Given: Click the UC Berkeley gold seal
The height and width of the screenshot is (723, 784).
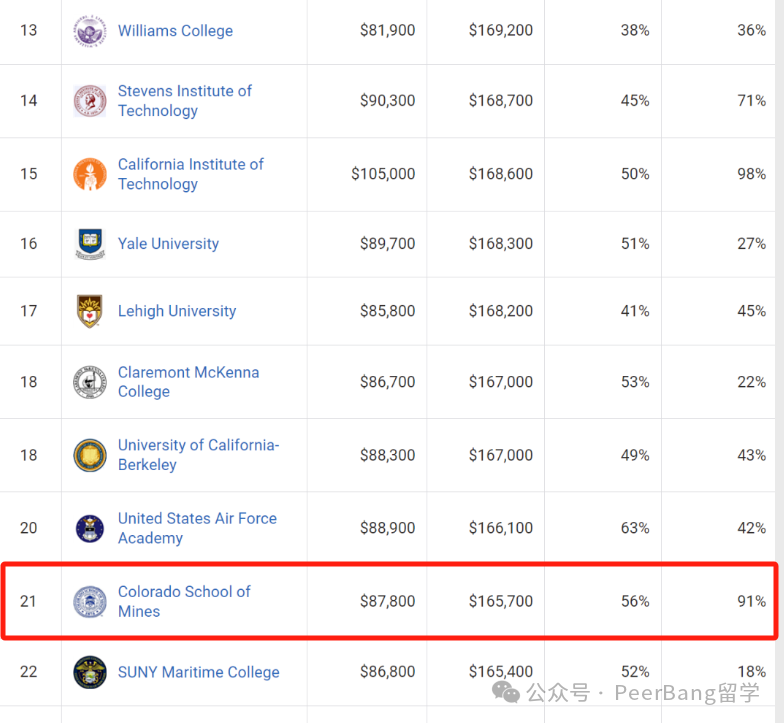Looking at the screenshot, I should pyautogui.click(x=90, y=455).
